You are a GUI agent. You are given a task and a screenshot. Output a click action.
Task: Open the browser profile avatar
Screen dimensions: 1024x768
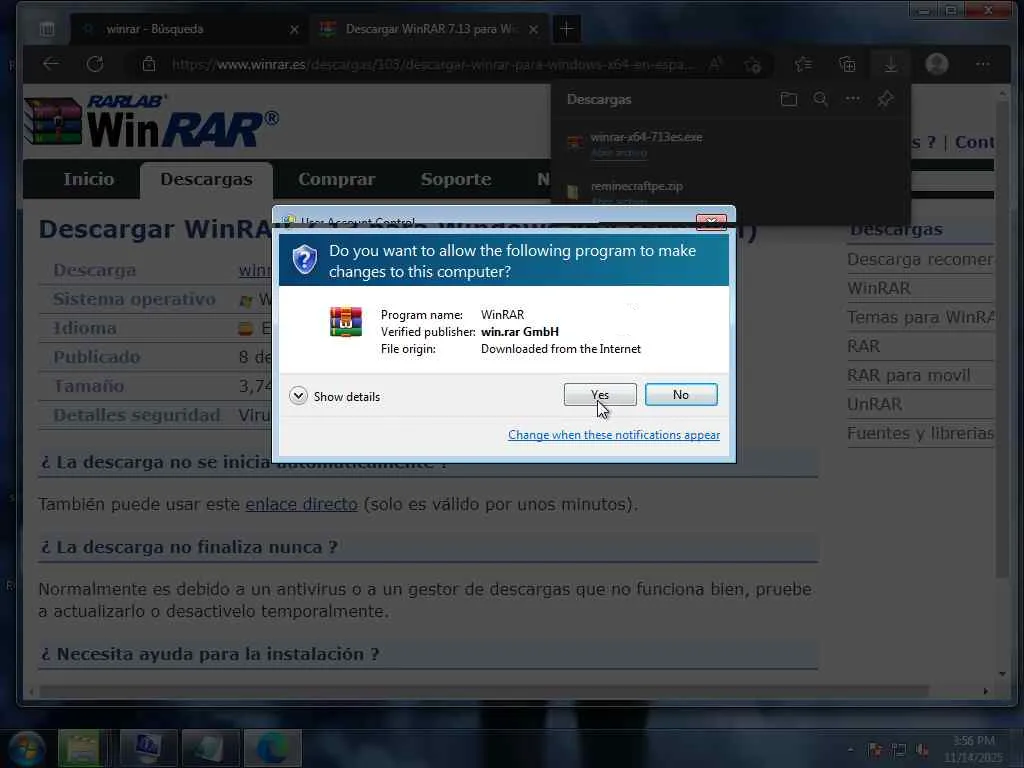936,64
